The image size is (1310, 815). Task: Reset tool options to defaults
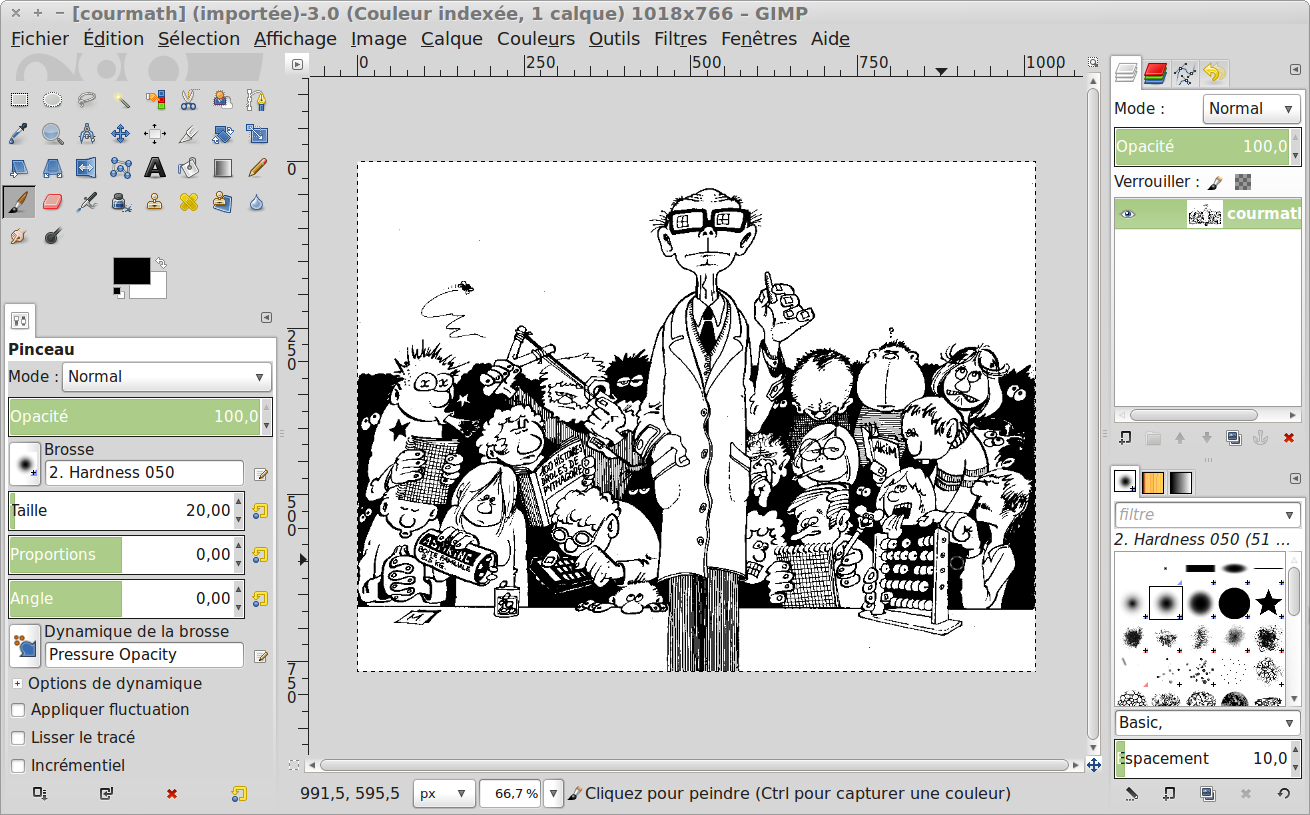click(x=238, y=794)
